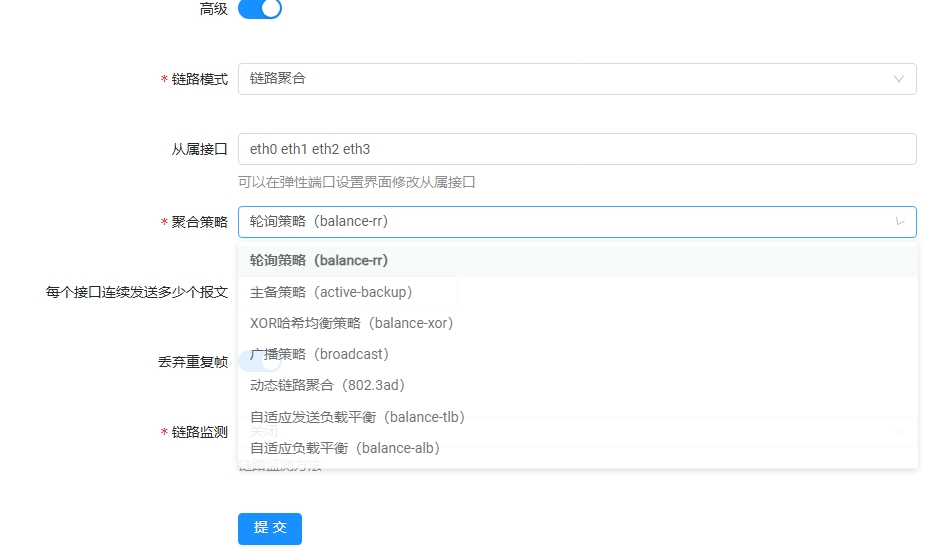This screenshot has height=548, width=933.
Task: Collapse 聚合策略 list using its arrow icon
Action: tap(899, 222)
